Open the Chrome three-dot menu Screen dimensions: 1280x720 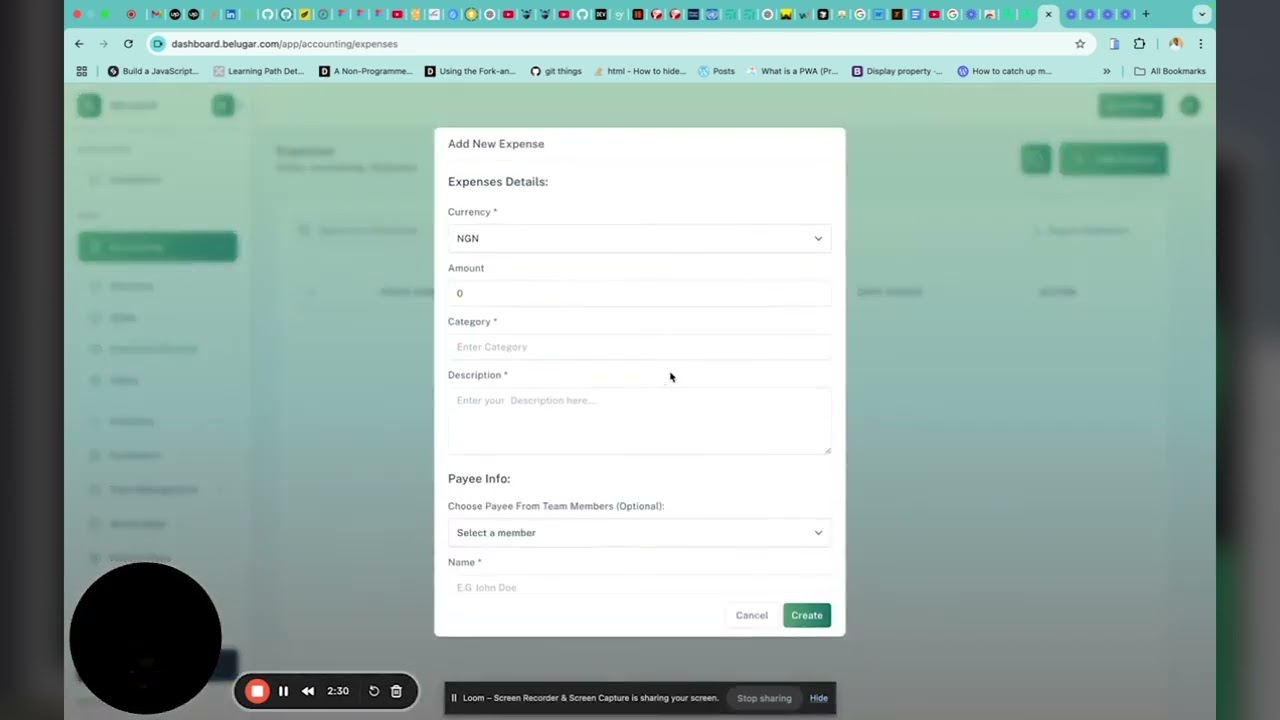tap(1200, 44)
